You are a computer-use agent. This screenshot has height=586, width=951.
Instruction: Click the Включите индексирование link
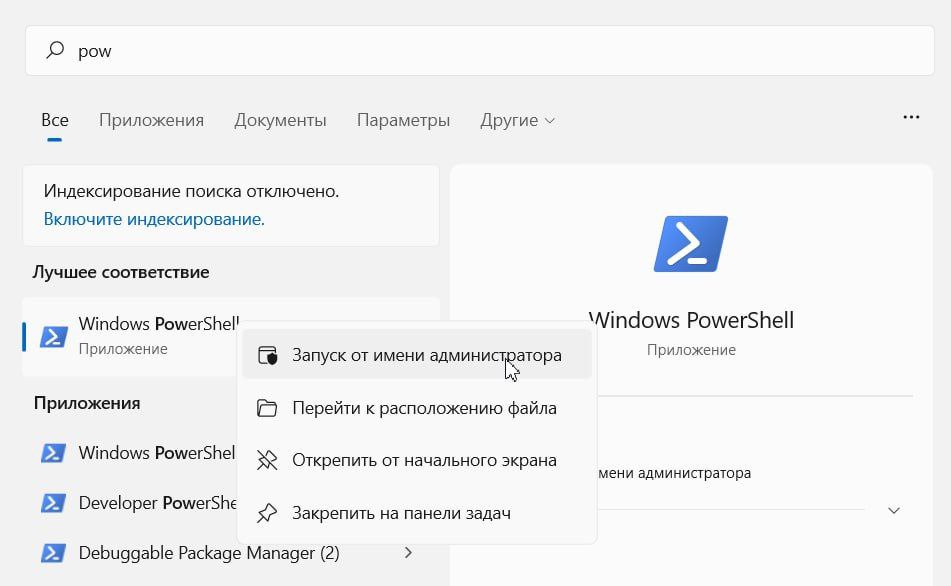154,218
